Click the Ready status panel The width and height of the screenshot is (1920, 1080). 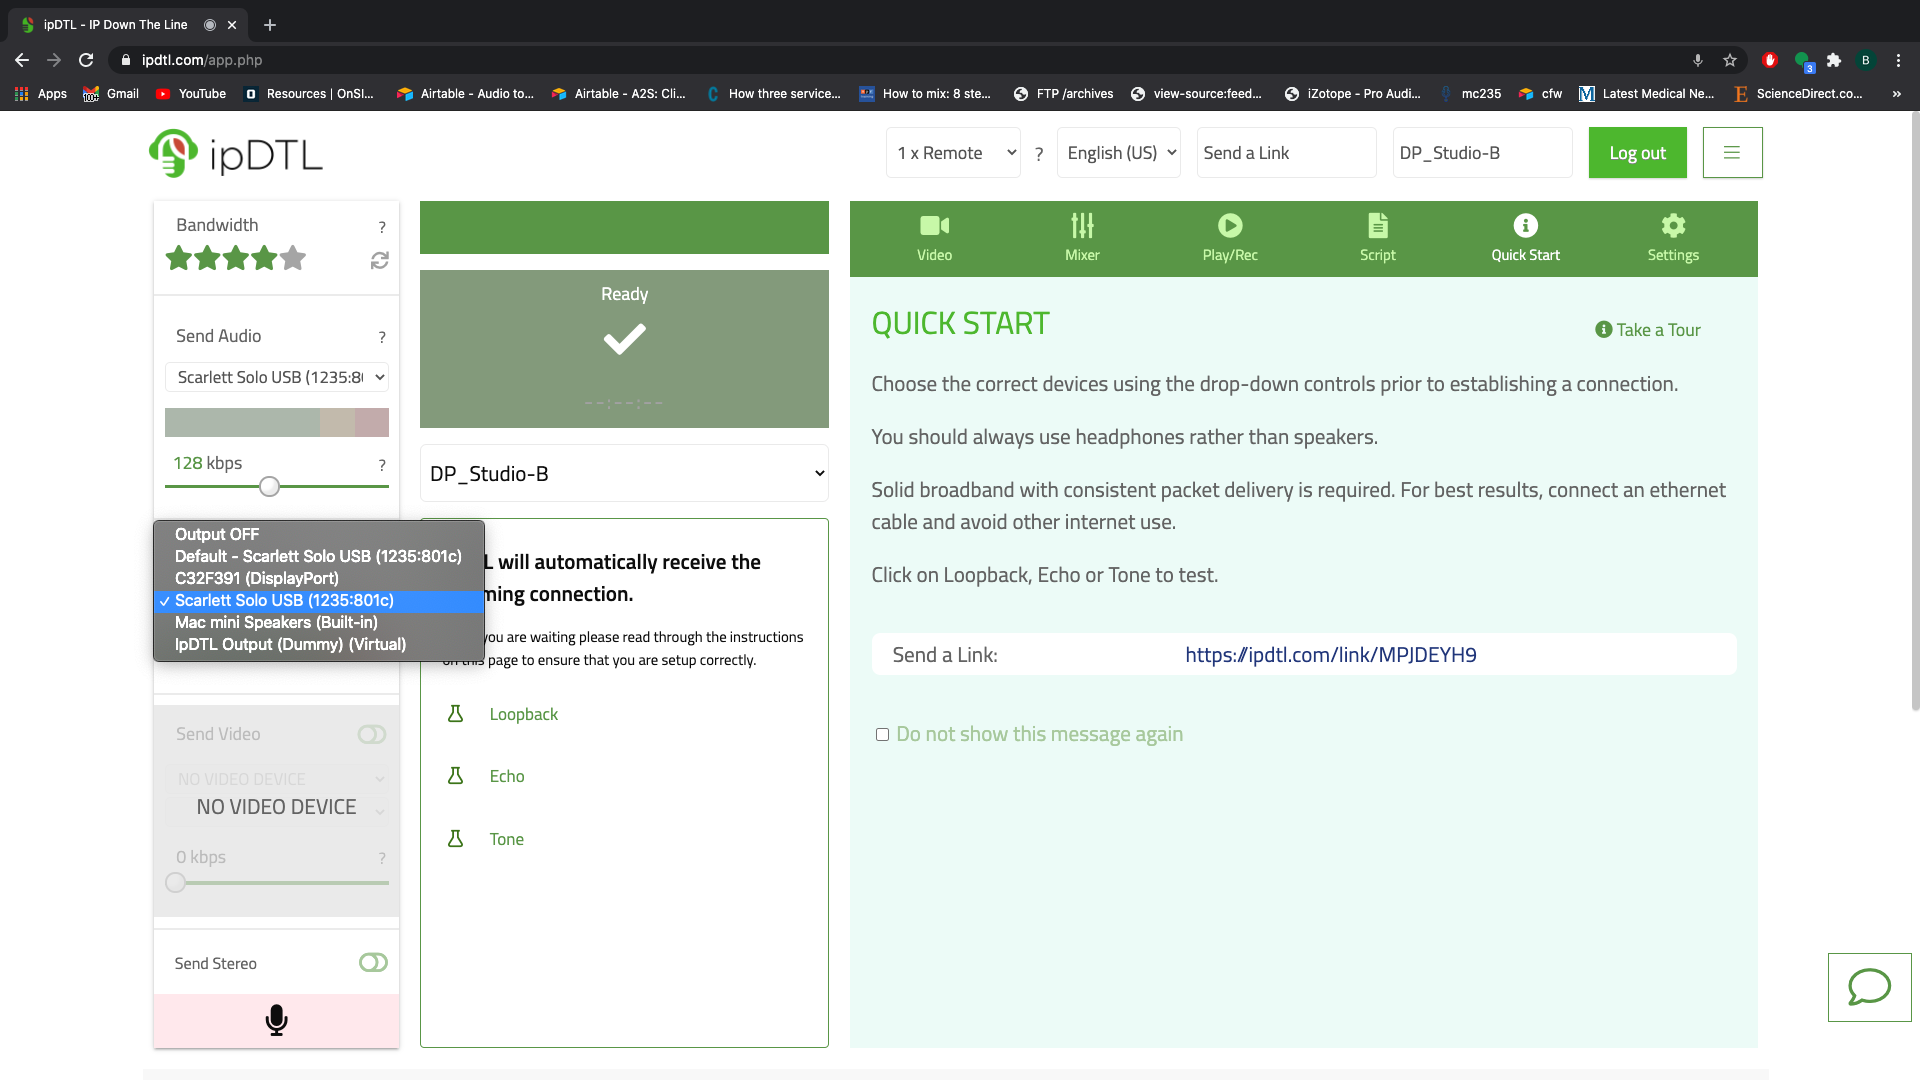(624, 349)
